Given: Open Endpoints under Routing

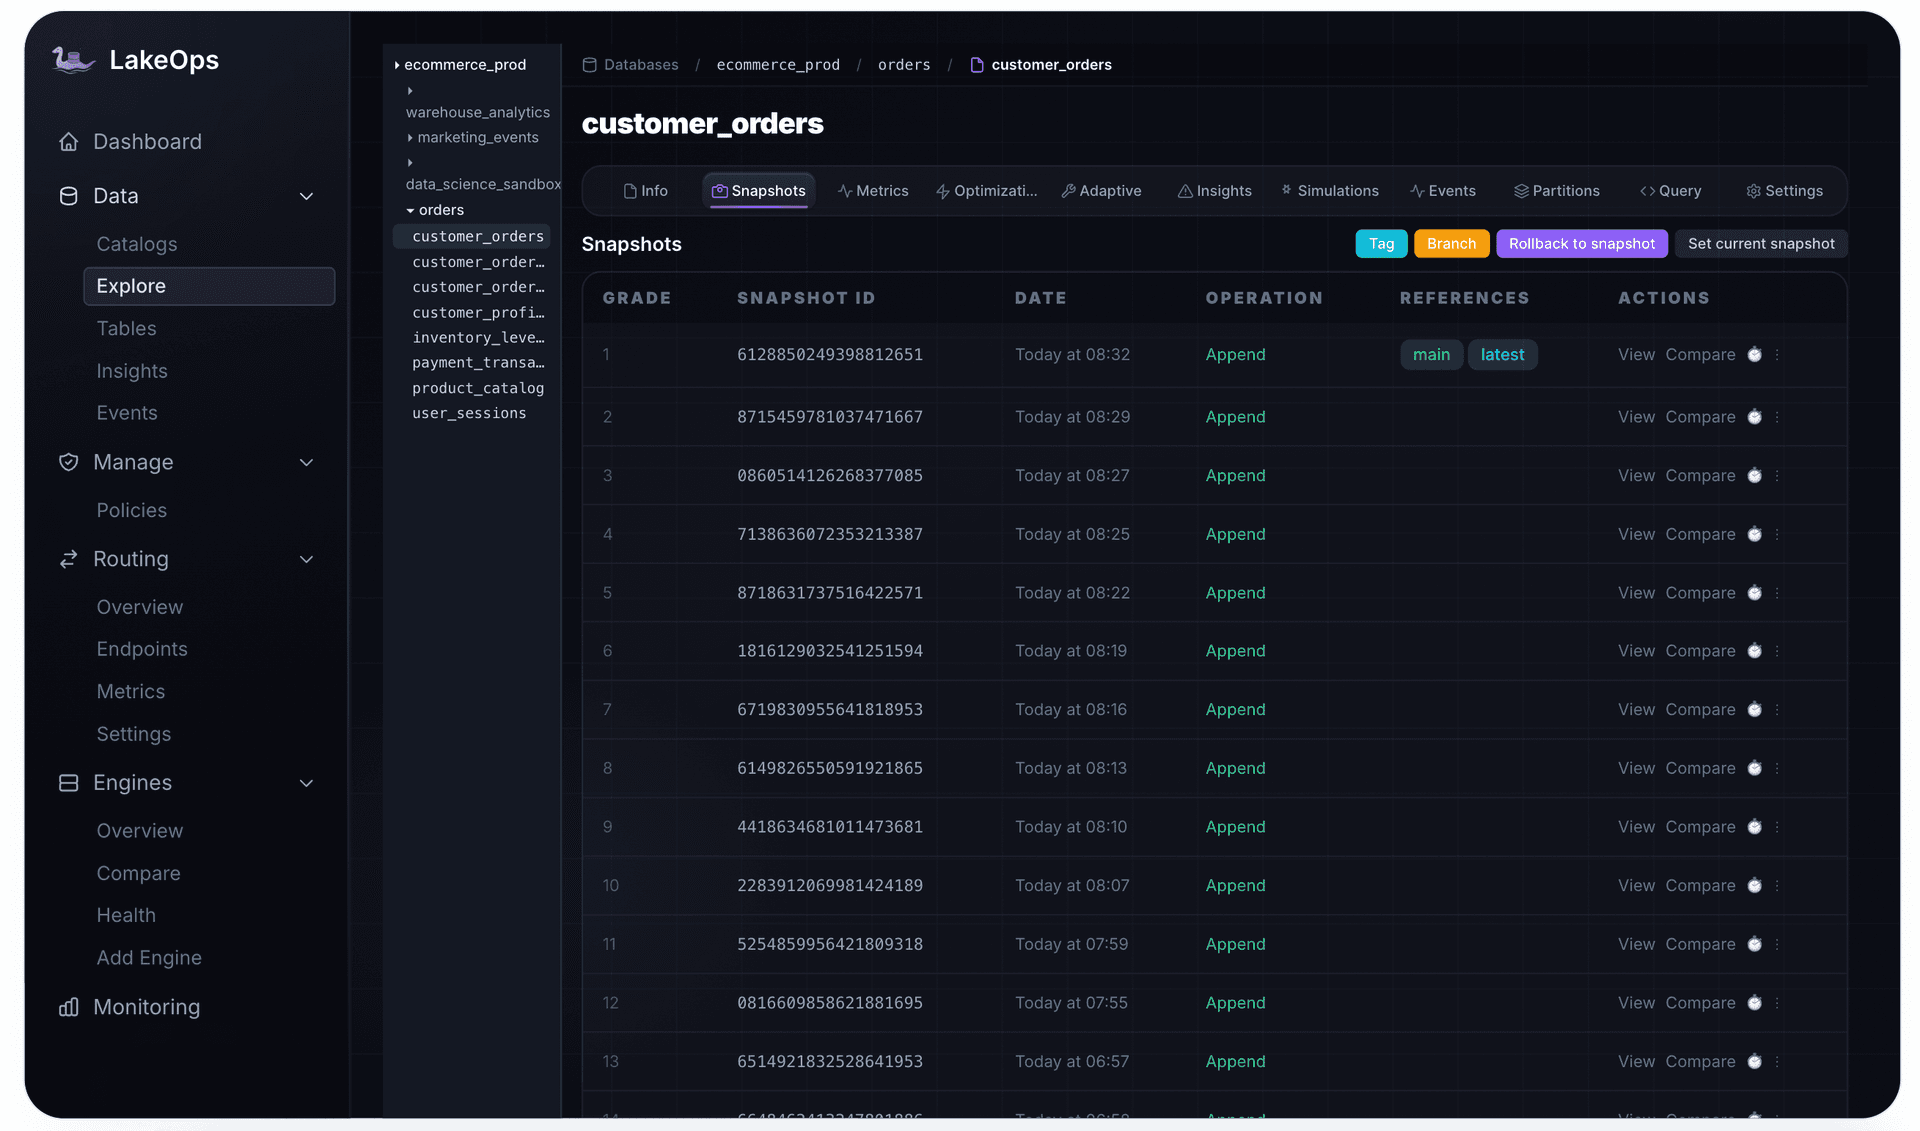Looking at the screenshot, I should point(142,649).
